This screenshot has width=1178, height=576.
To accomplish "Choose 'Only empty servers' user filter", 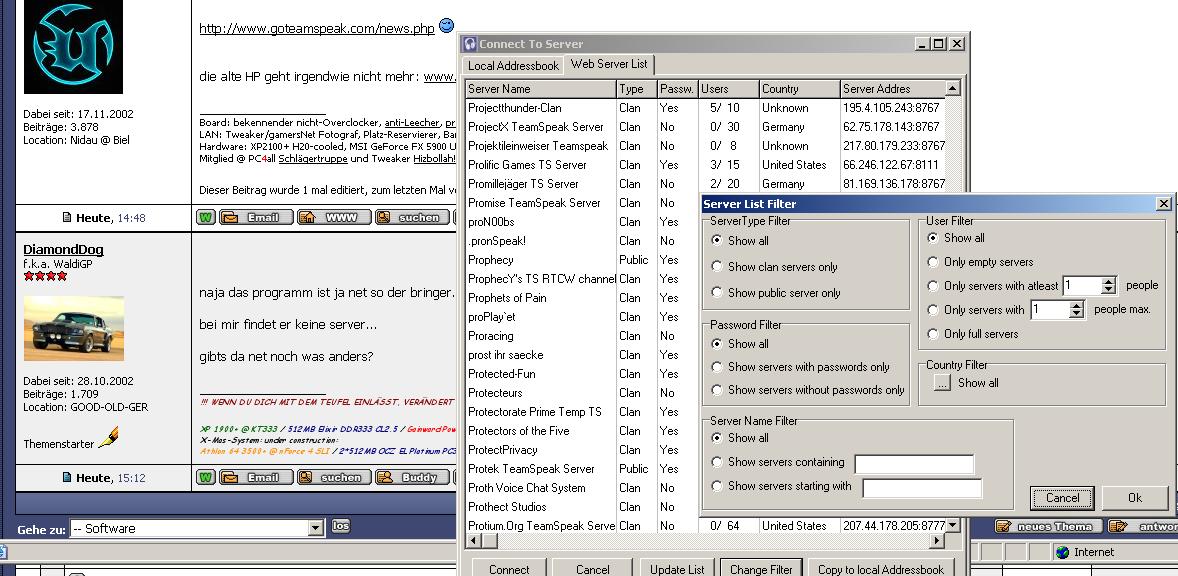I will point(933,262).
